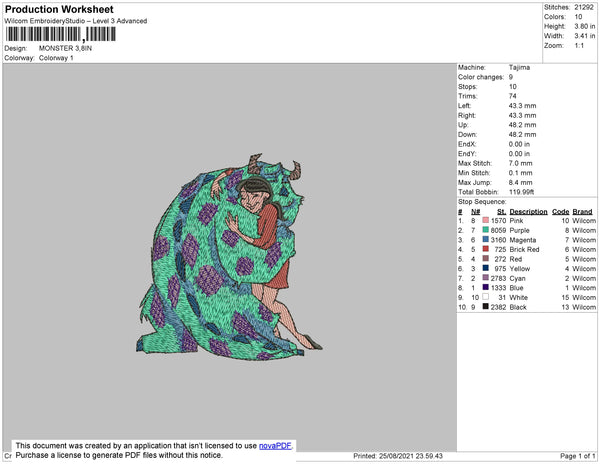The image size is (600, 464).
Task: Click the printed date '25/08/2021 23.59.43'
Action: [x=411, y=456]
